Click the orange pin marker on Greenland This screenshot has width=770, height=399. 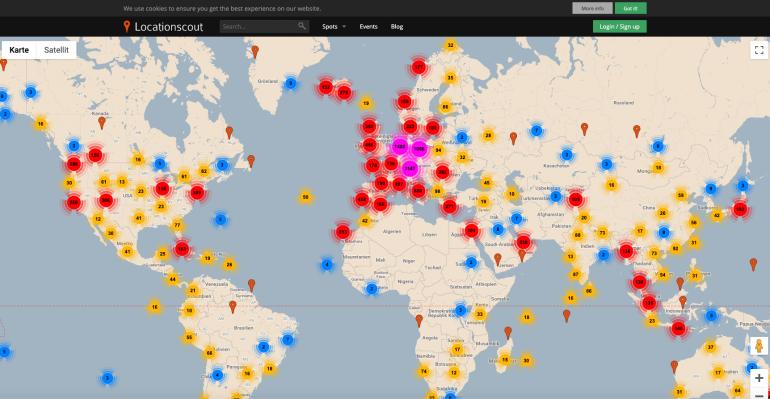pos(255,51)
